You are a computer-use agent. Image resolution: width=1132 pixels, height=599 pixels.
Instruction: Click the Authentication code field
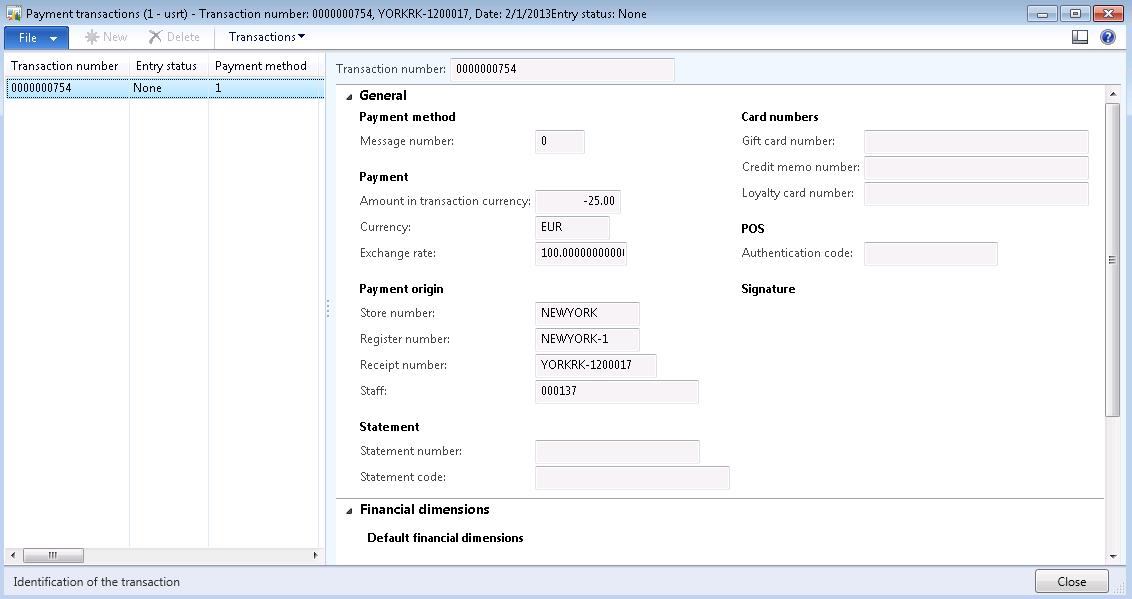coord(931,253)
